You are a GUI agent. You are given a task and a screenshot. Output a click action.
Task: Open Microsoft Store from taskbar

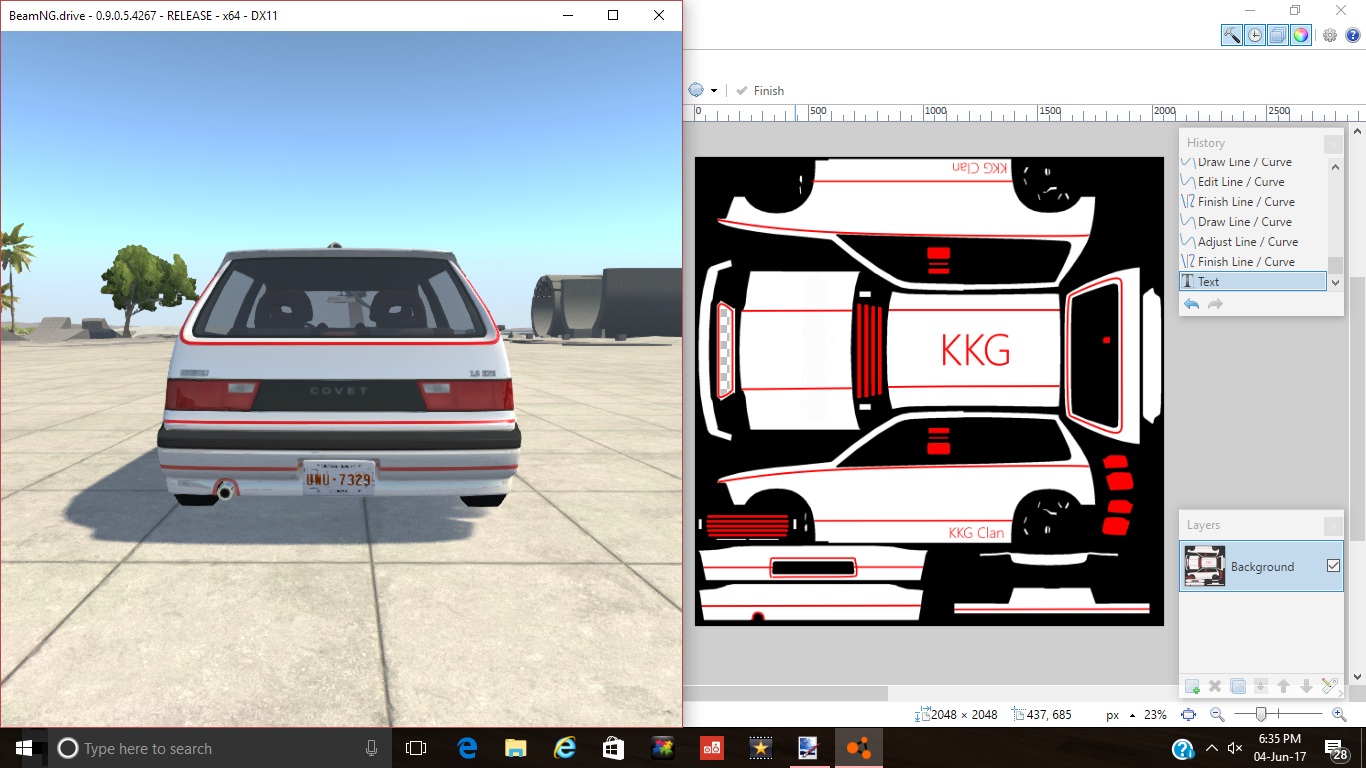click(x=613, y=748)
